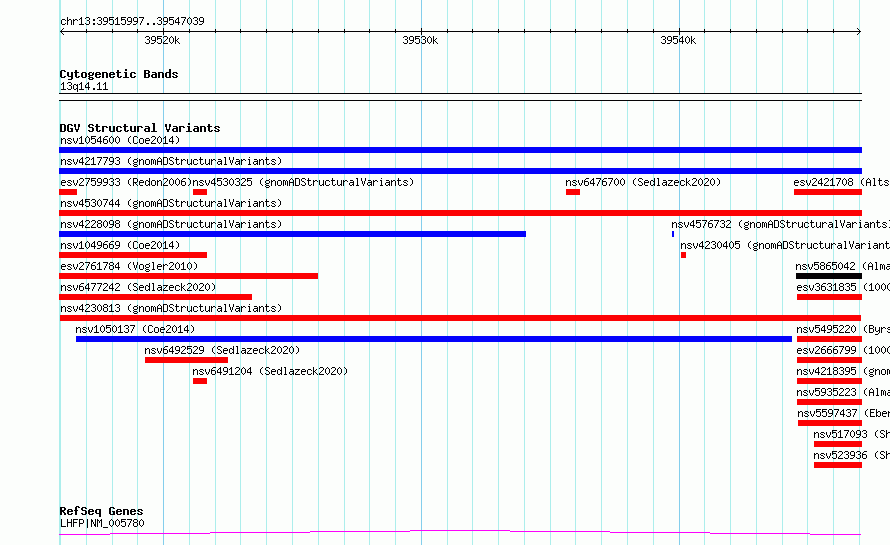Click the RefSeq Genes track heading
The image size is (890, 545).
(101, 512)
